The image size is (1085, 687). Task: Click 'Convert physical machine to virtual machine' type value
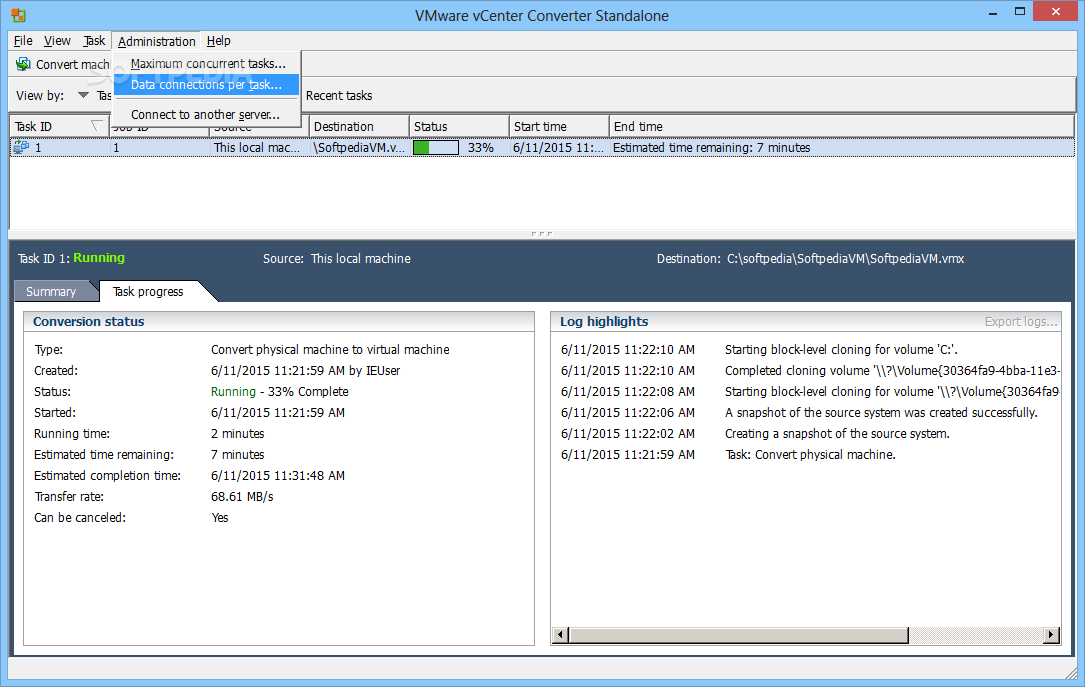click(x=330, y=349)
